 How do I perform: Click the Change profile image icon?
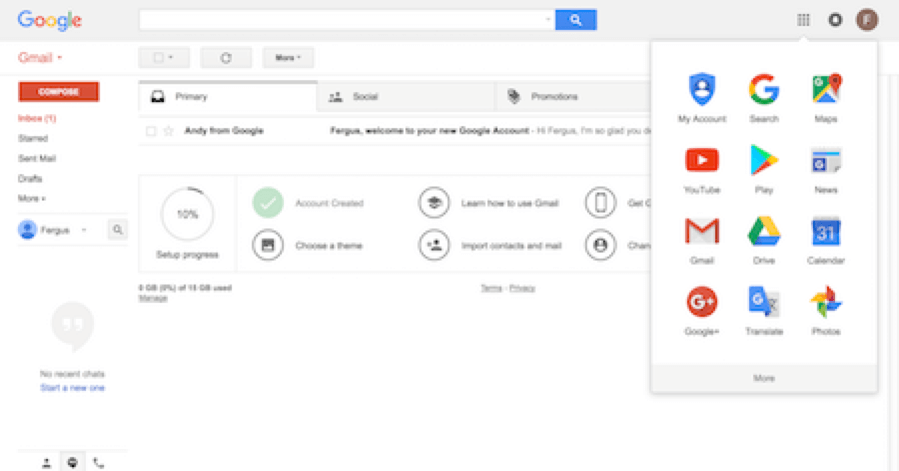point(600,245)
